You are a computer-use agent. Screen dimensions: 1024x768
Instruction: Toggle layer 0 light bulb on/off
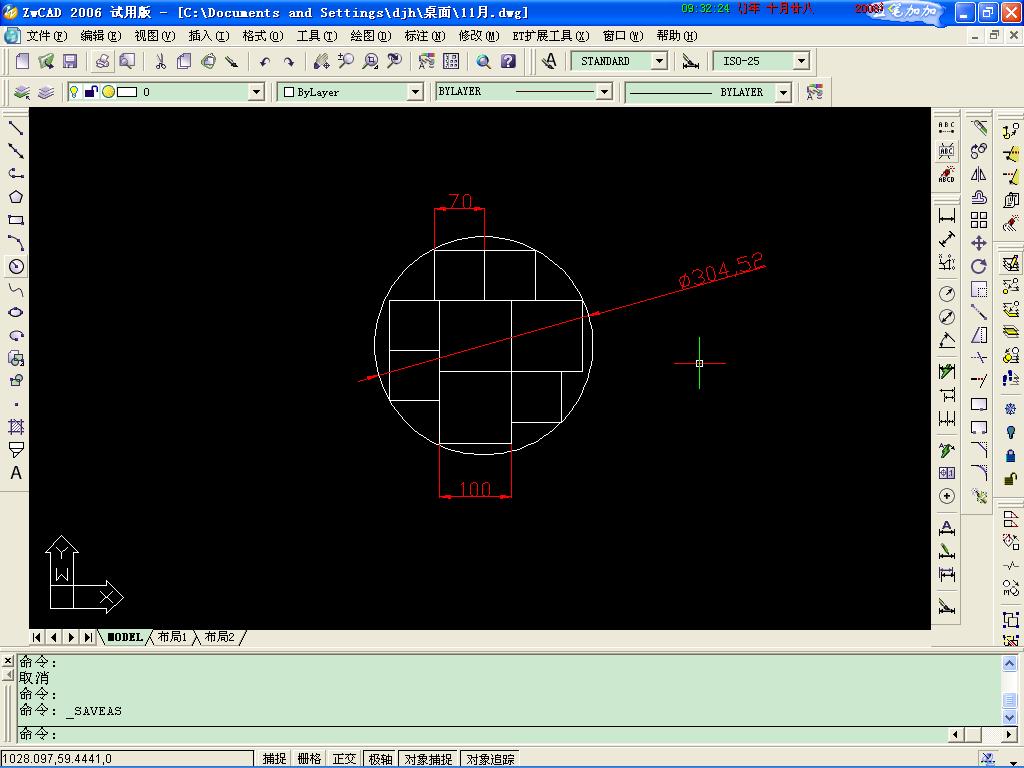click(x=74, y=92)
